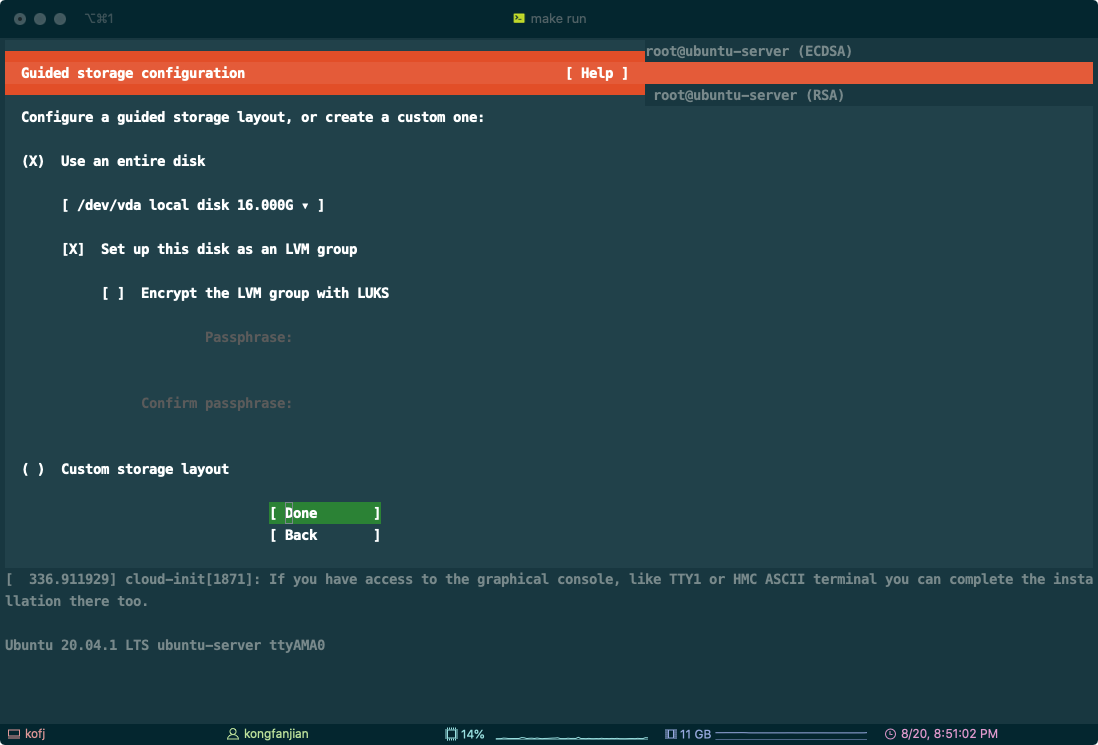
Task: Click the close window button in title bar
Action: coord(20,19)
